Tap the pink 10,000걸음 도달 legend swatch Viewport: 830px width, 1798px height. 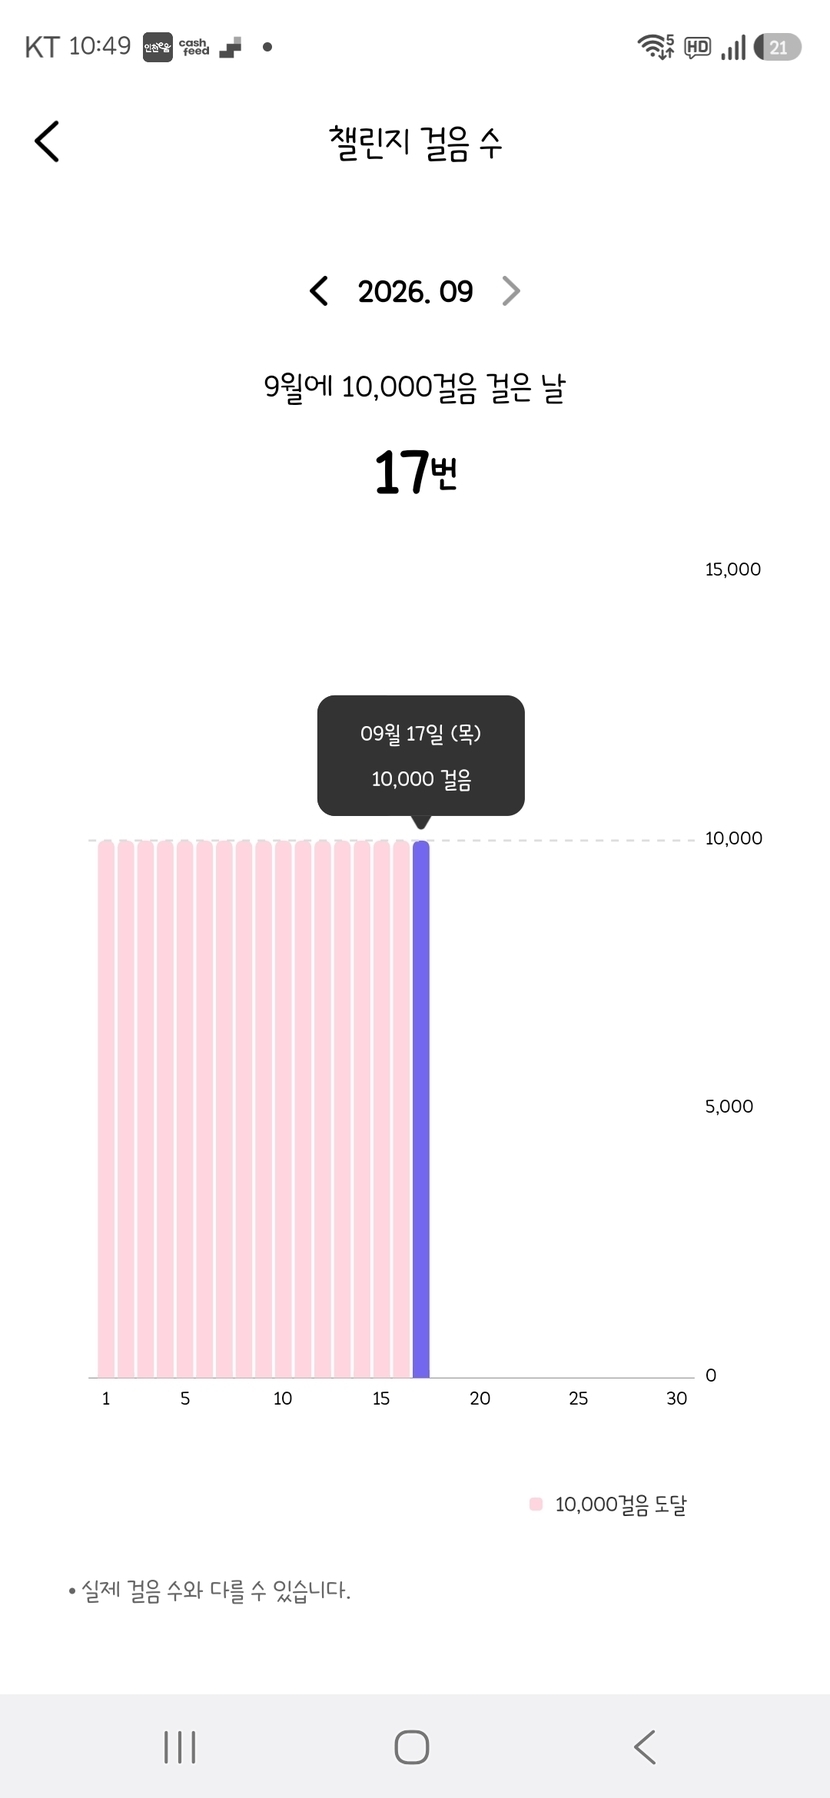pos(536,1504)
